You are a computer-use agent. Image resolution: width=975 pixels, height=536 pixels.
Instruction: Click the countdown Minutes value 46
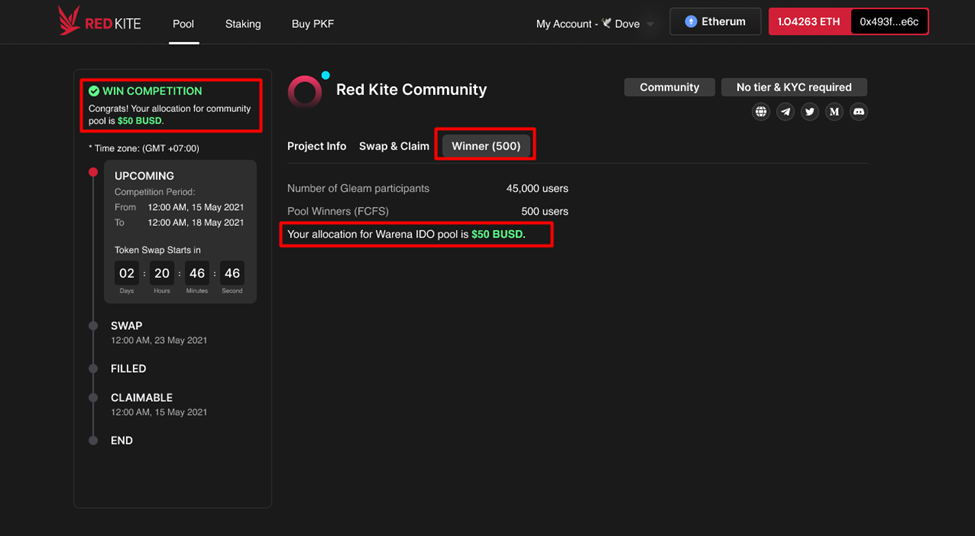point(197,273)
